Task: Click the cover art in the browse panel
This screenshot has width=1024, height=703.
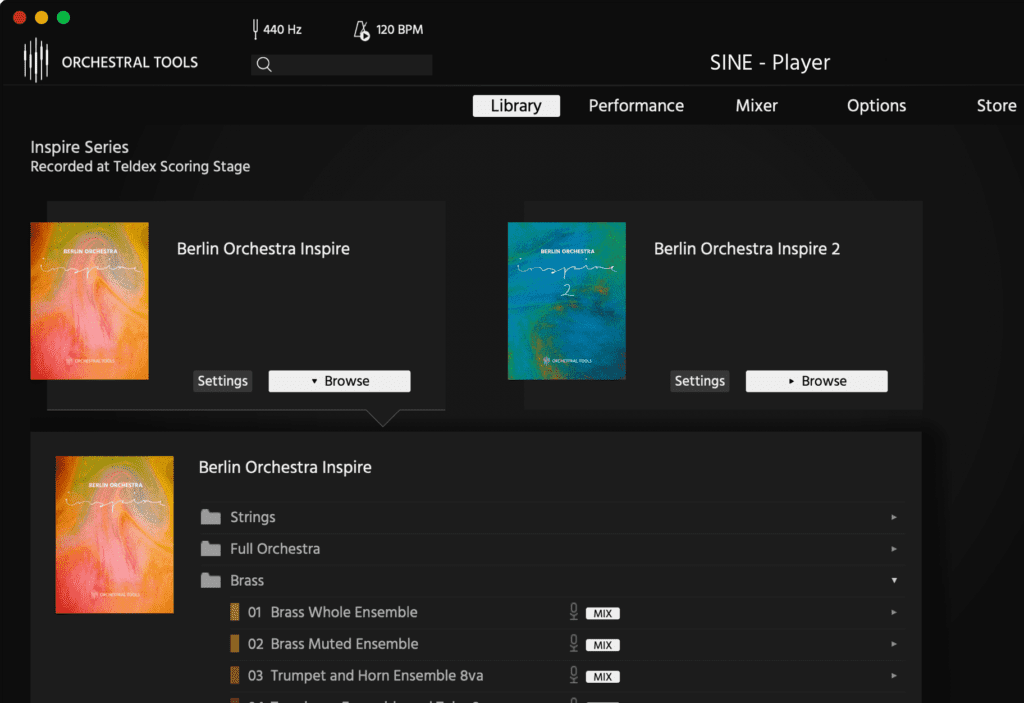Action: pos(114,534)
